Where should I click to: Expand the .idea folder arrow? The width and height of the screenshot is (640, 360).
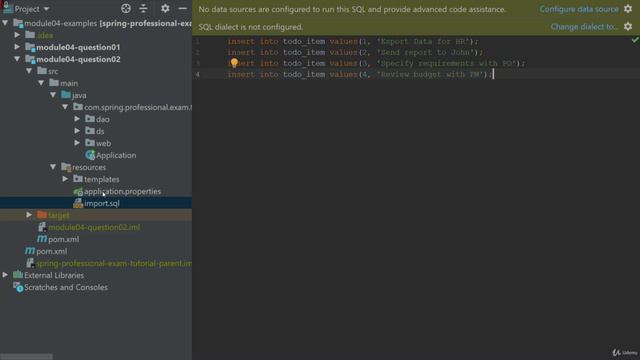17,35
